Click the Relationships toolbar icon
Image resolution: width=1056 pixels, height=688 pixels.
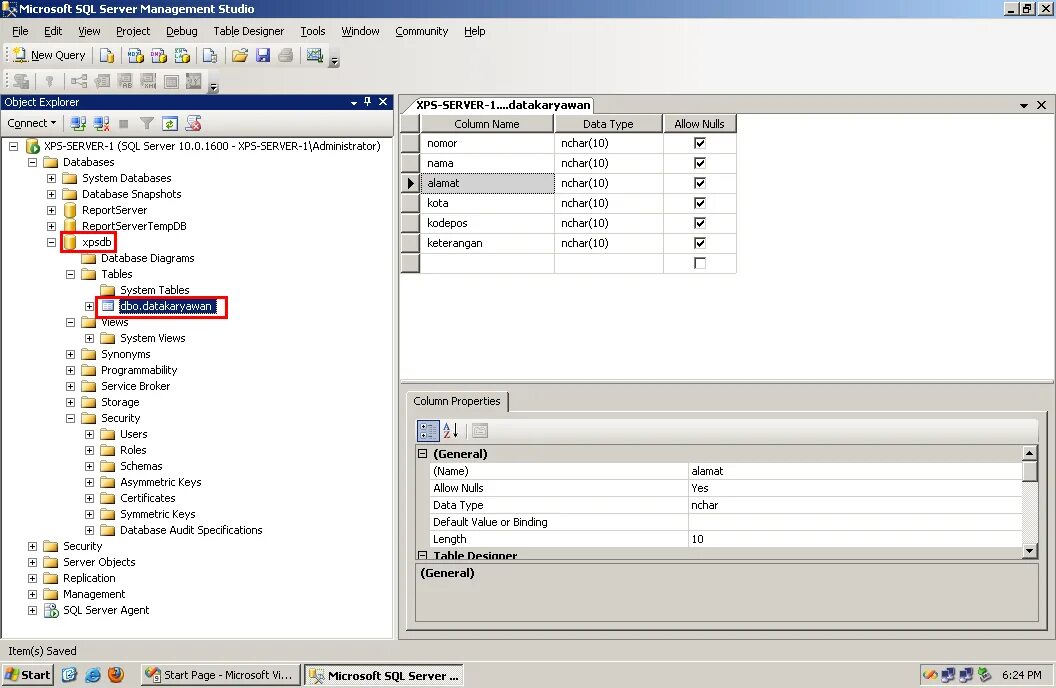(79, 81)
